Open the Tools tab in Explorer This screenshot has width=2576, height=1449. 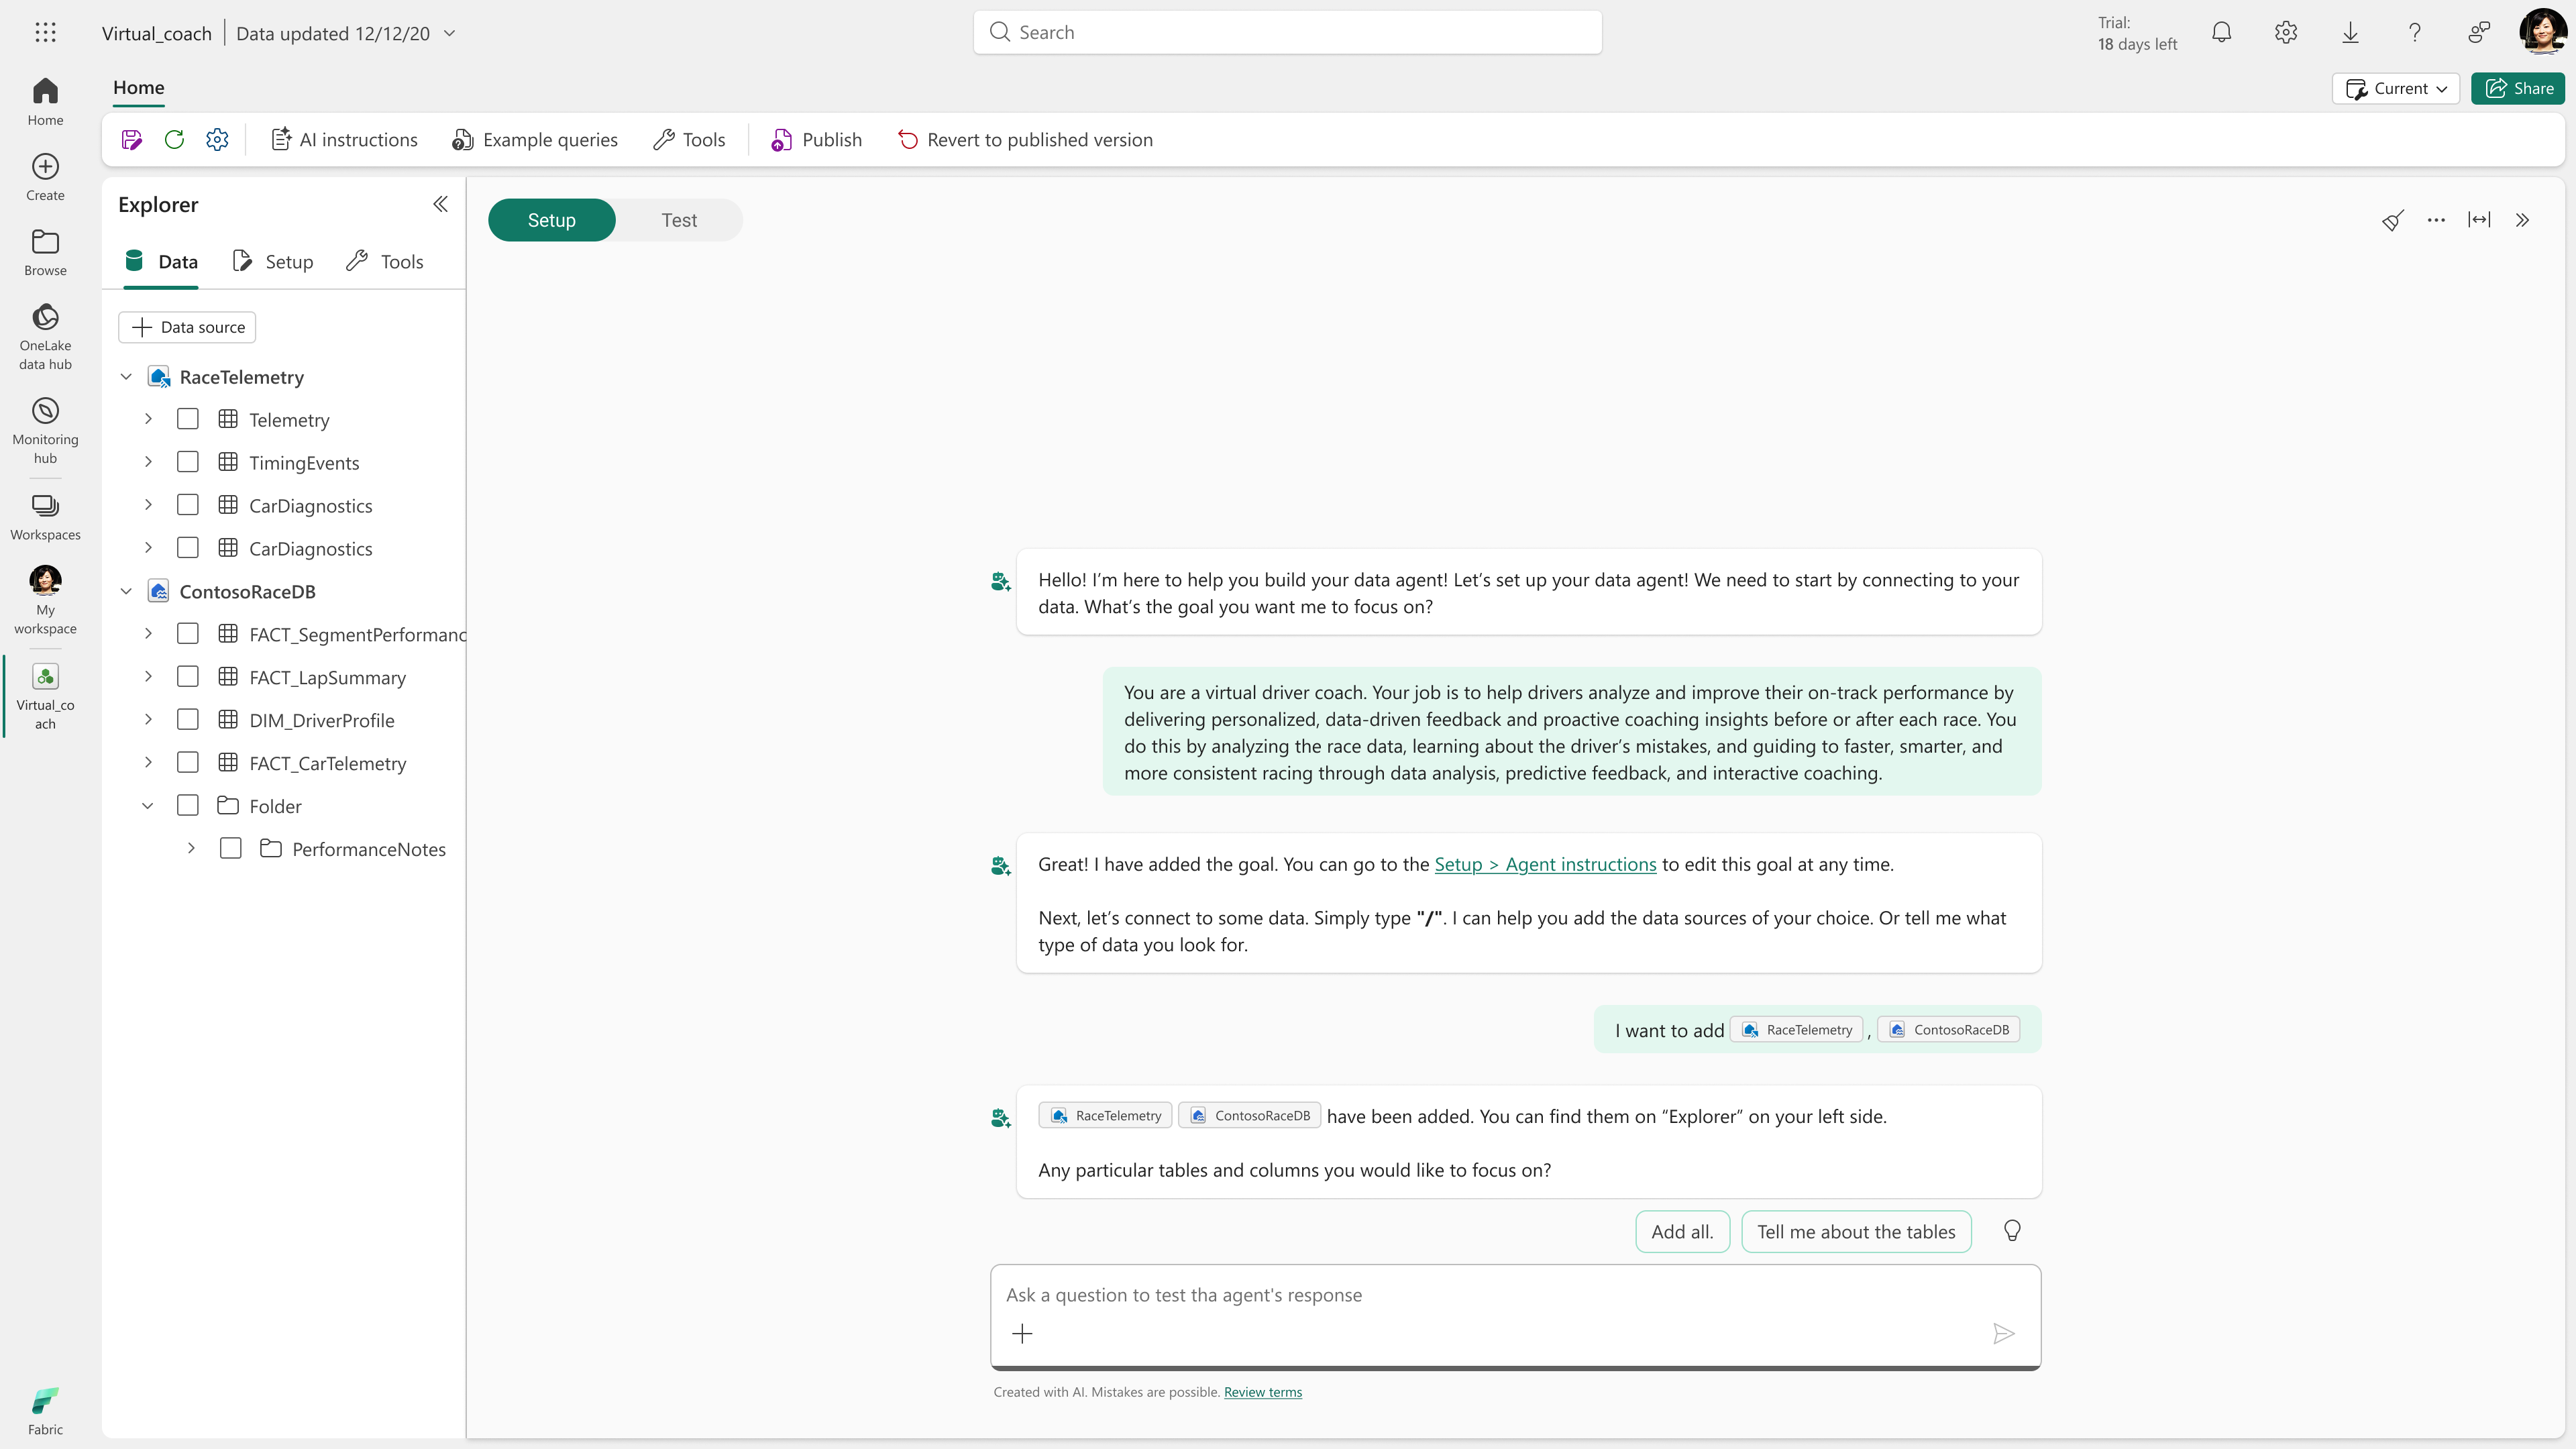click(x=385, y=262)
